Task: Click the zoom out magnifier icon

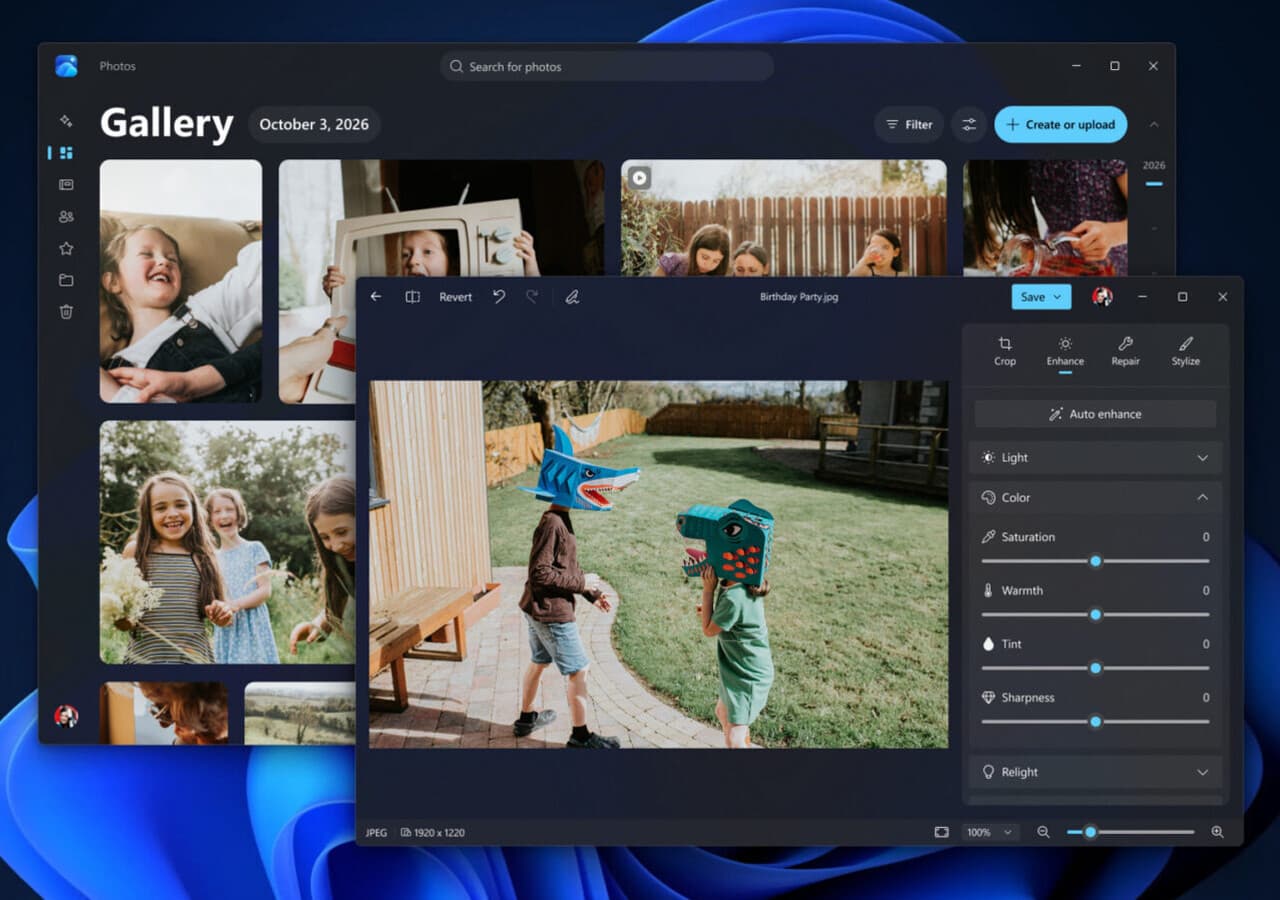Action: [1043, 832]
